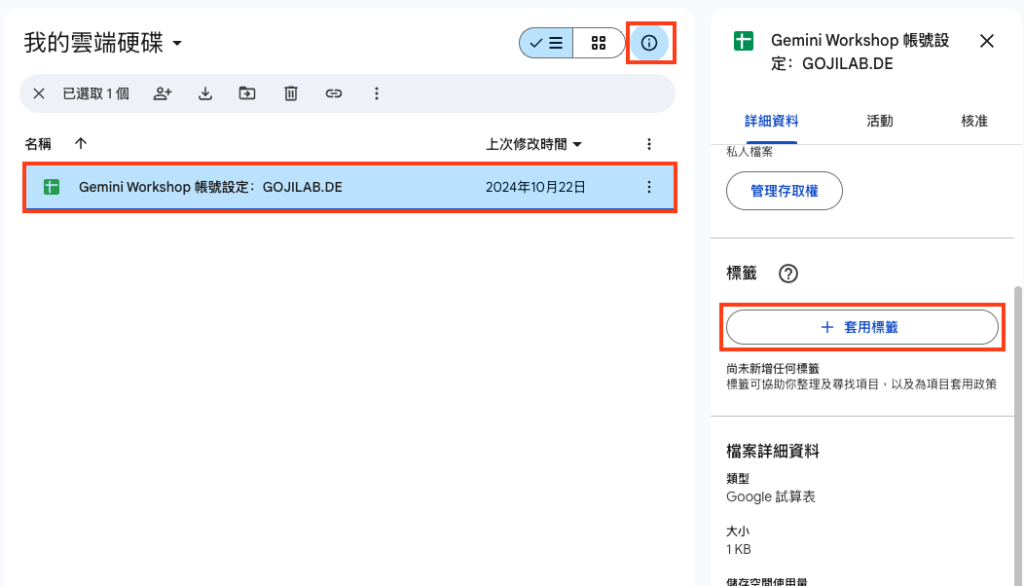Move selected file to a folder

[247, 93]
